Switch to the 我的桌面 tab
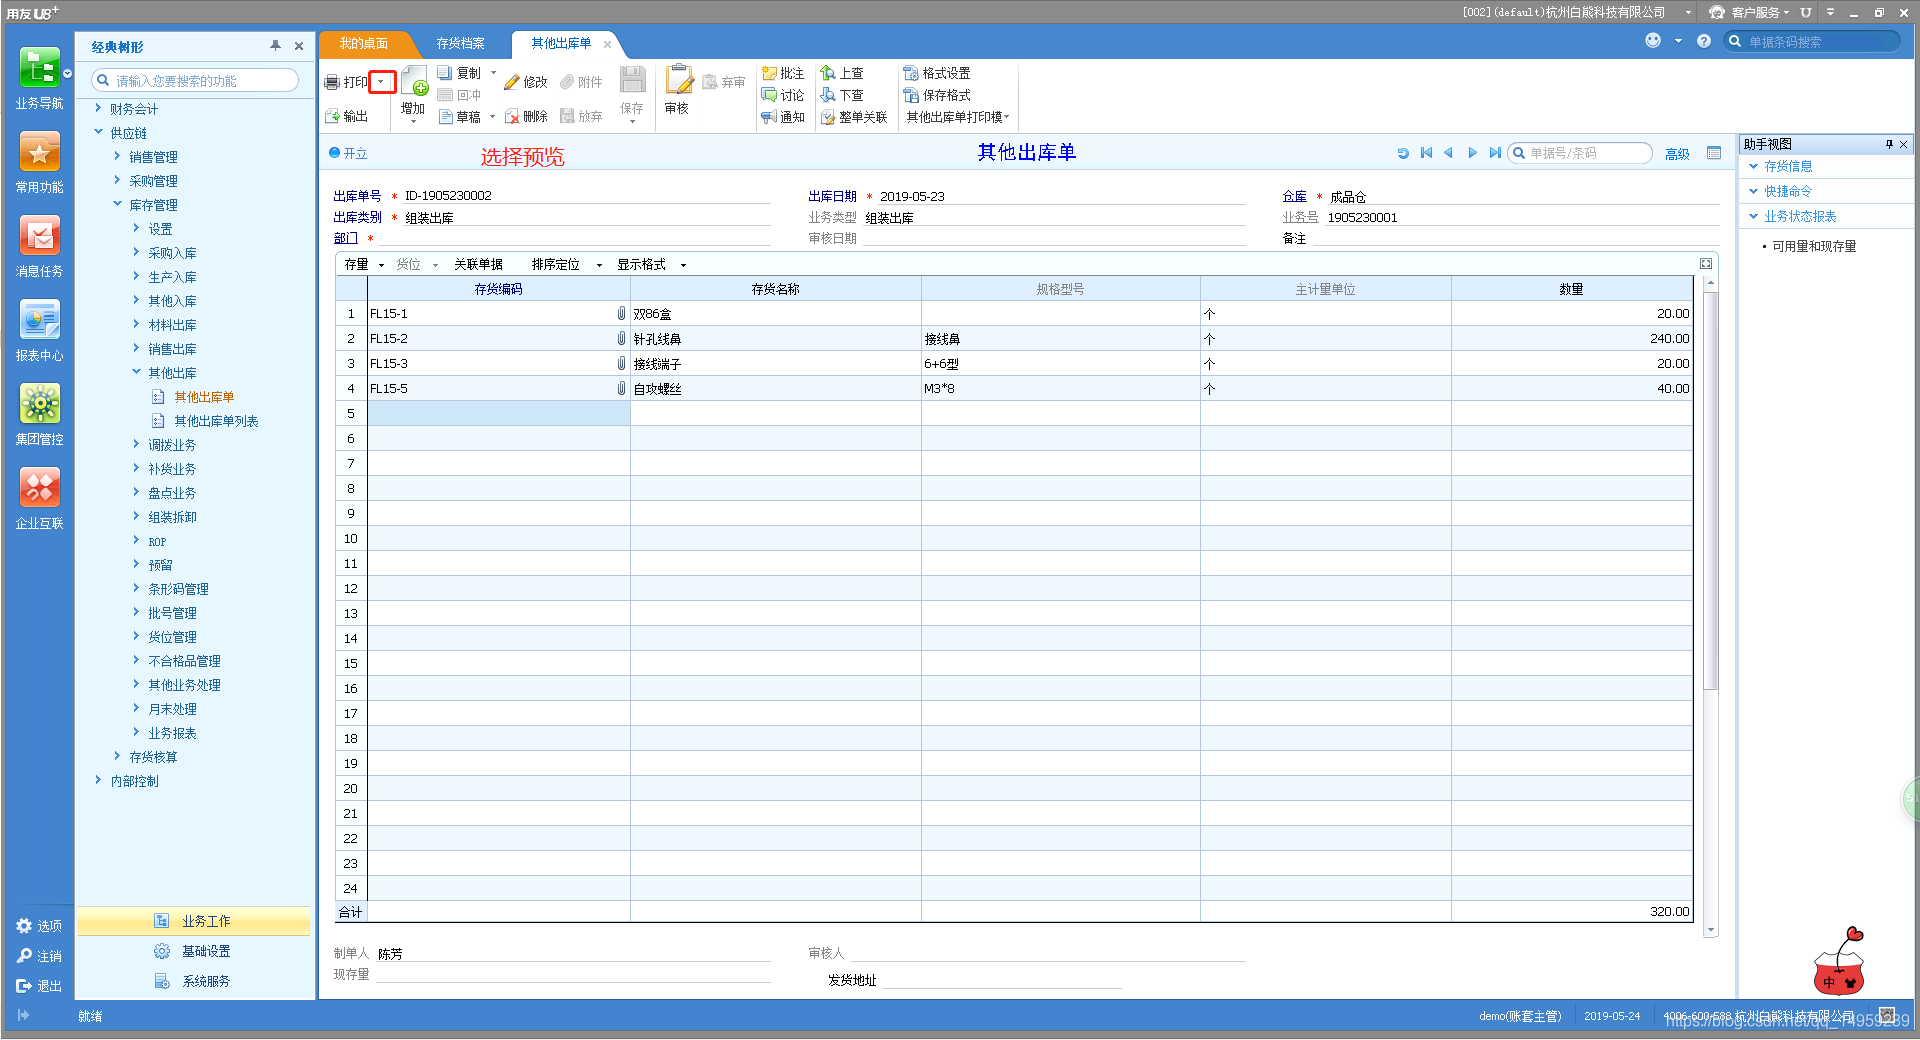The height and width of the screenshot is (1040, 1920). (363, 44)
